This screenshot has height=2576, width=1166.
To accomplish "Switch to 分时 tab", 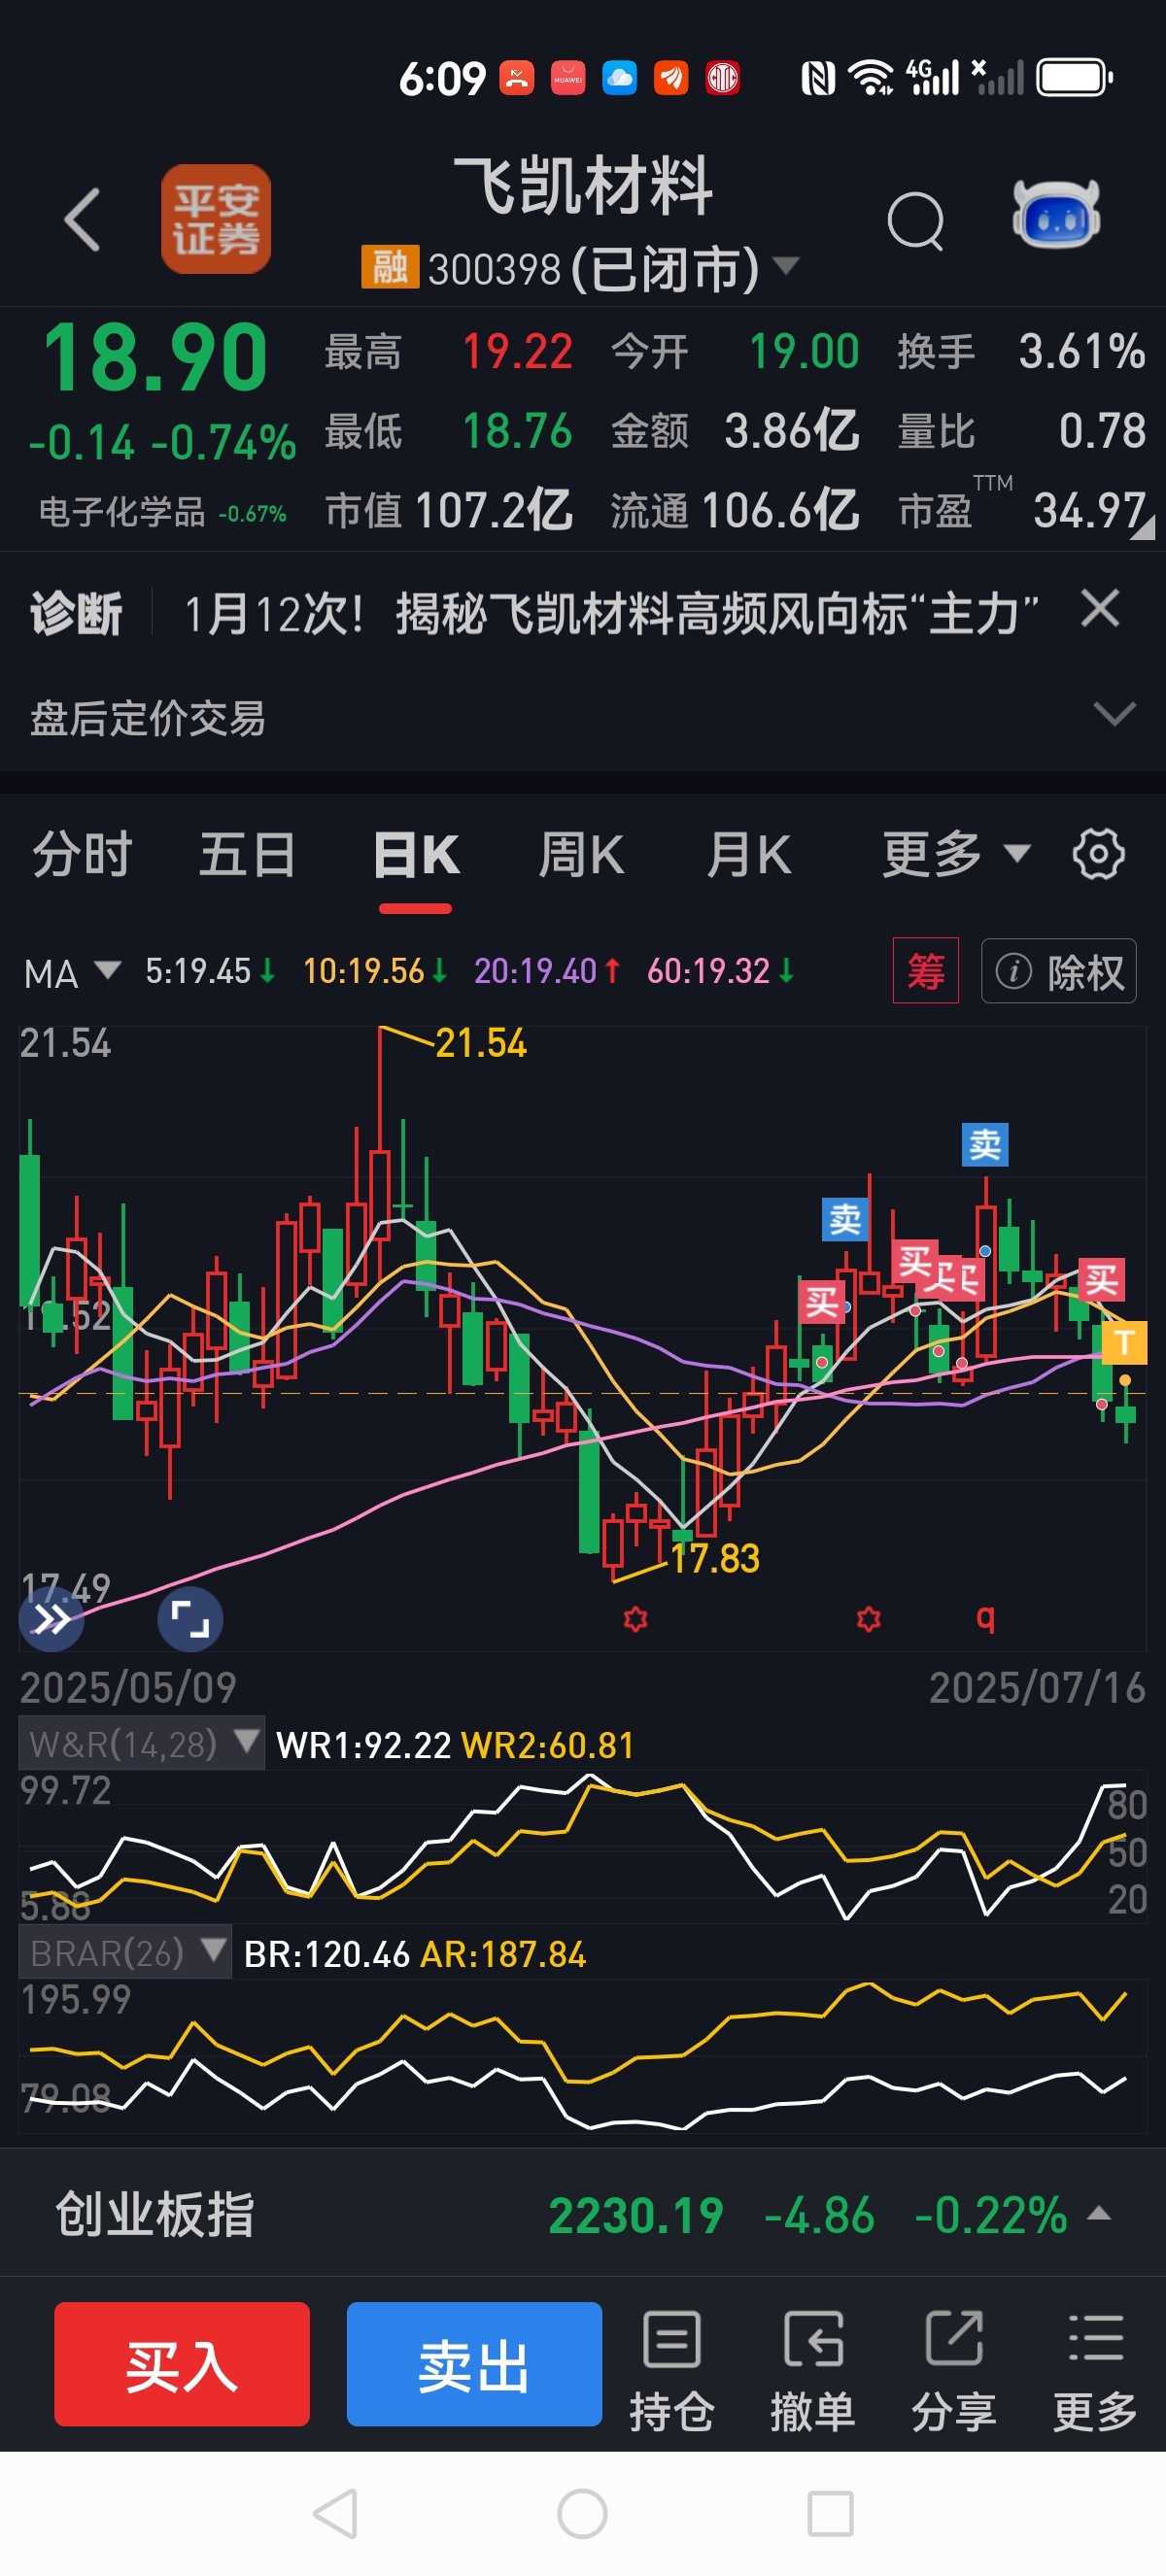I will 82,855.
